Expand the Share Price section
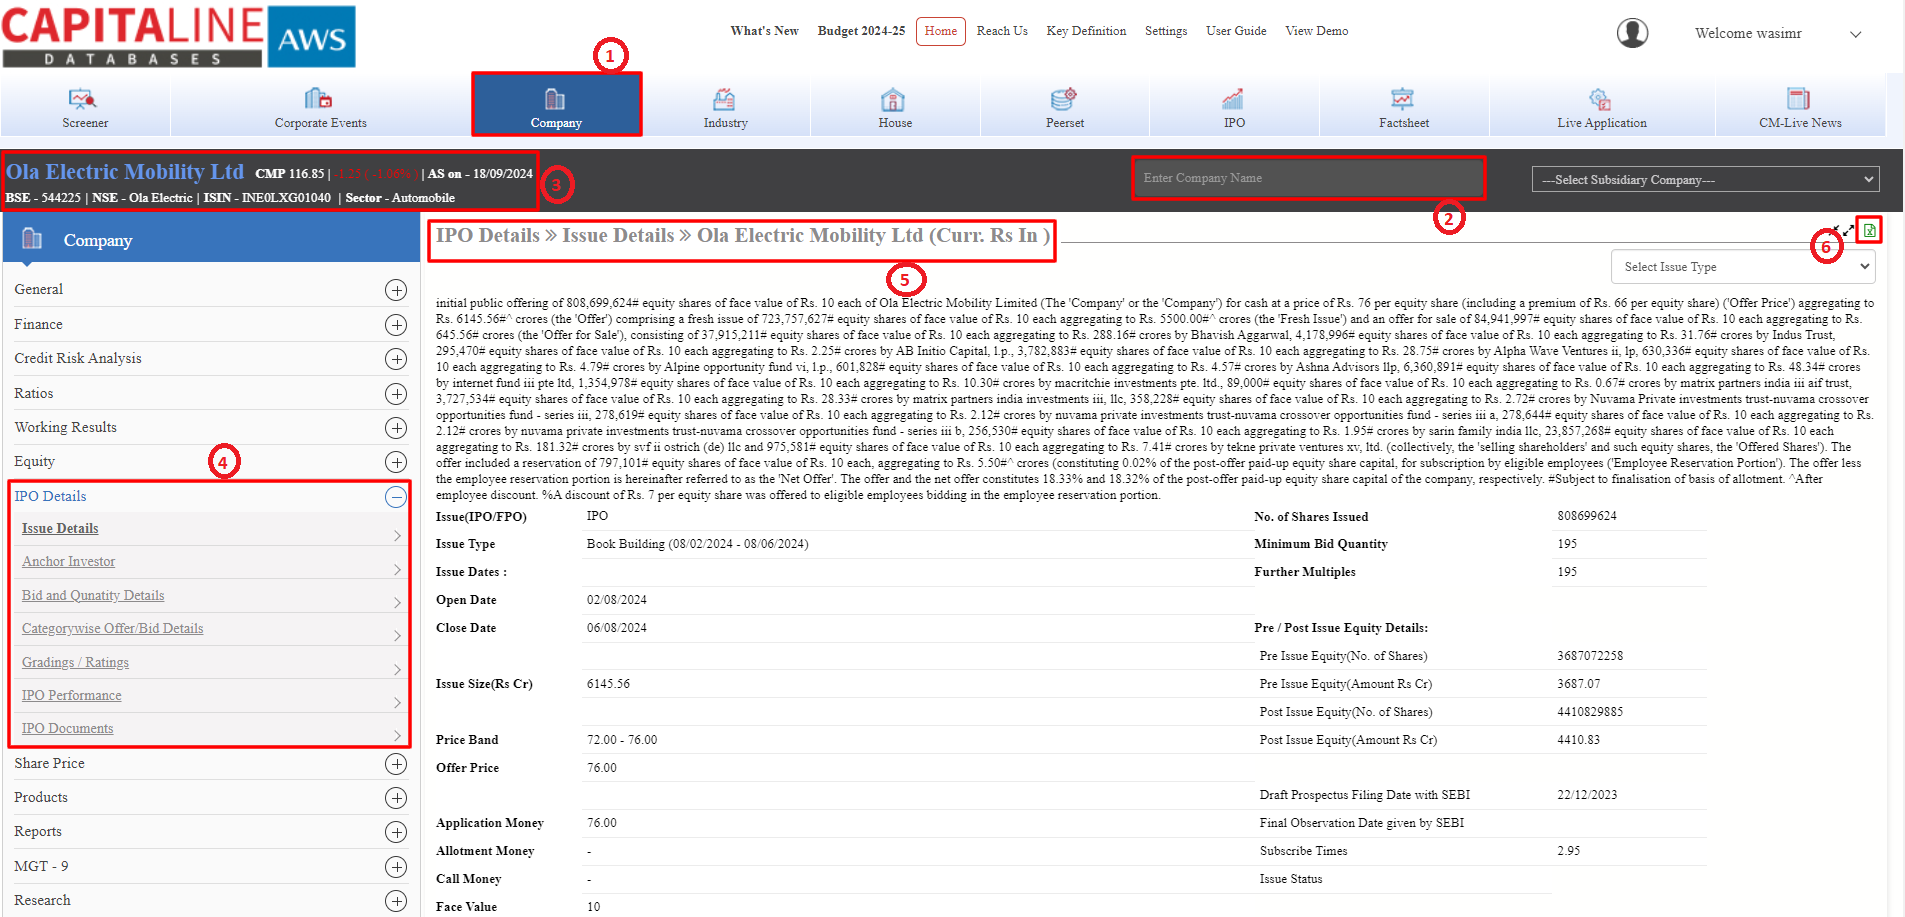 click(x=396, y=764)
